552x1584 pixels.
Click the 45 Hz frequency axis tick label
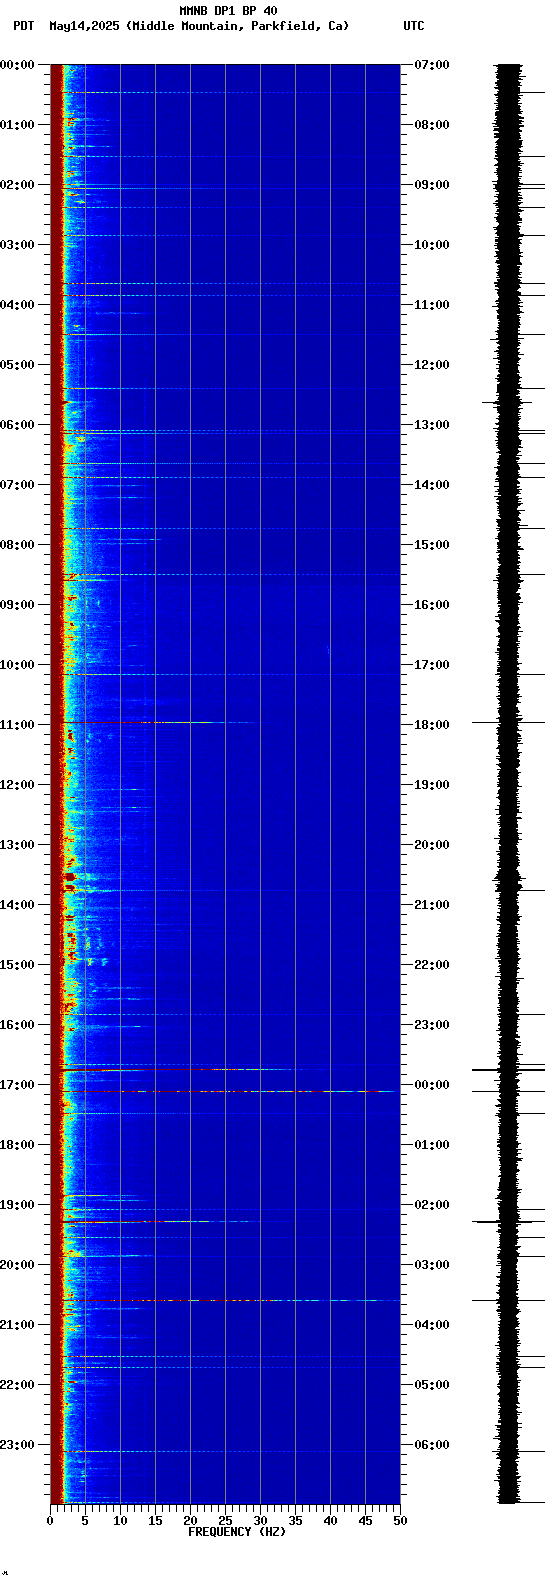point(365,1521)
